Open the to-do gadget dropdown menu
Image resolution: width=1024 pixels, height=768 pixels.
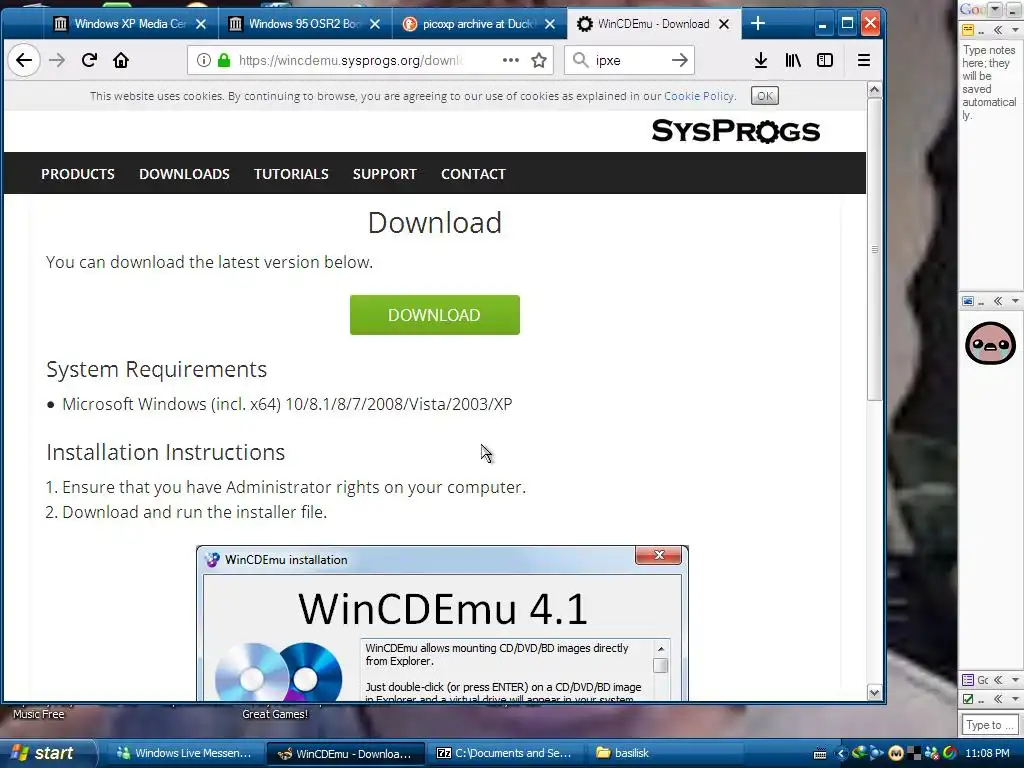tap(1015, 699)
